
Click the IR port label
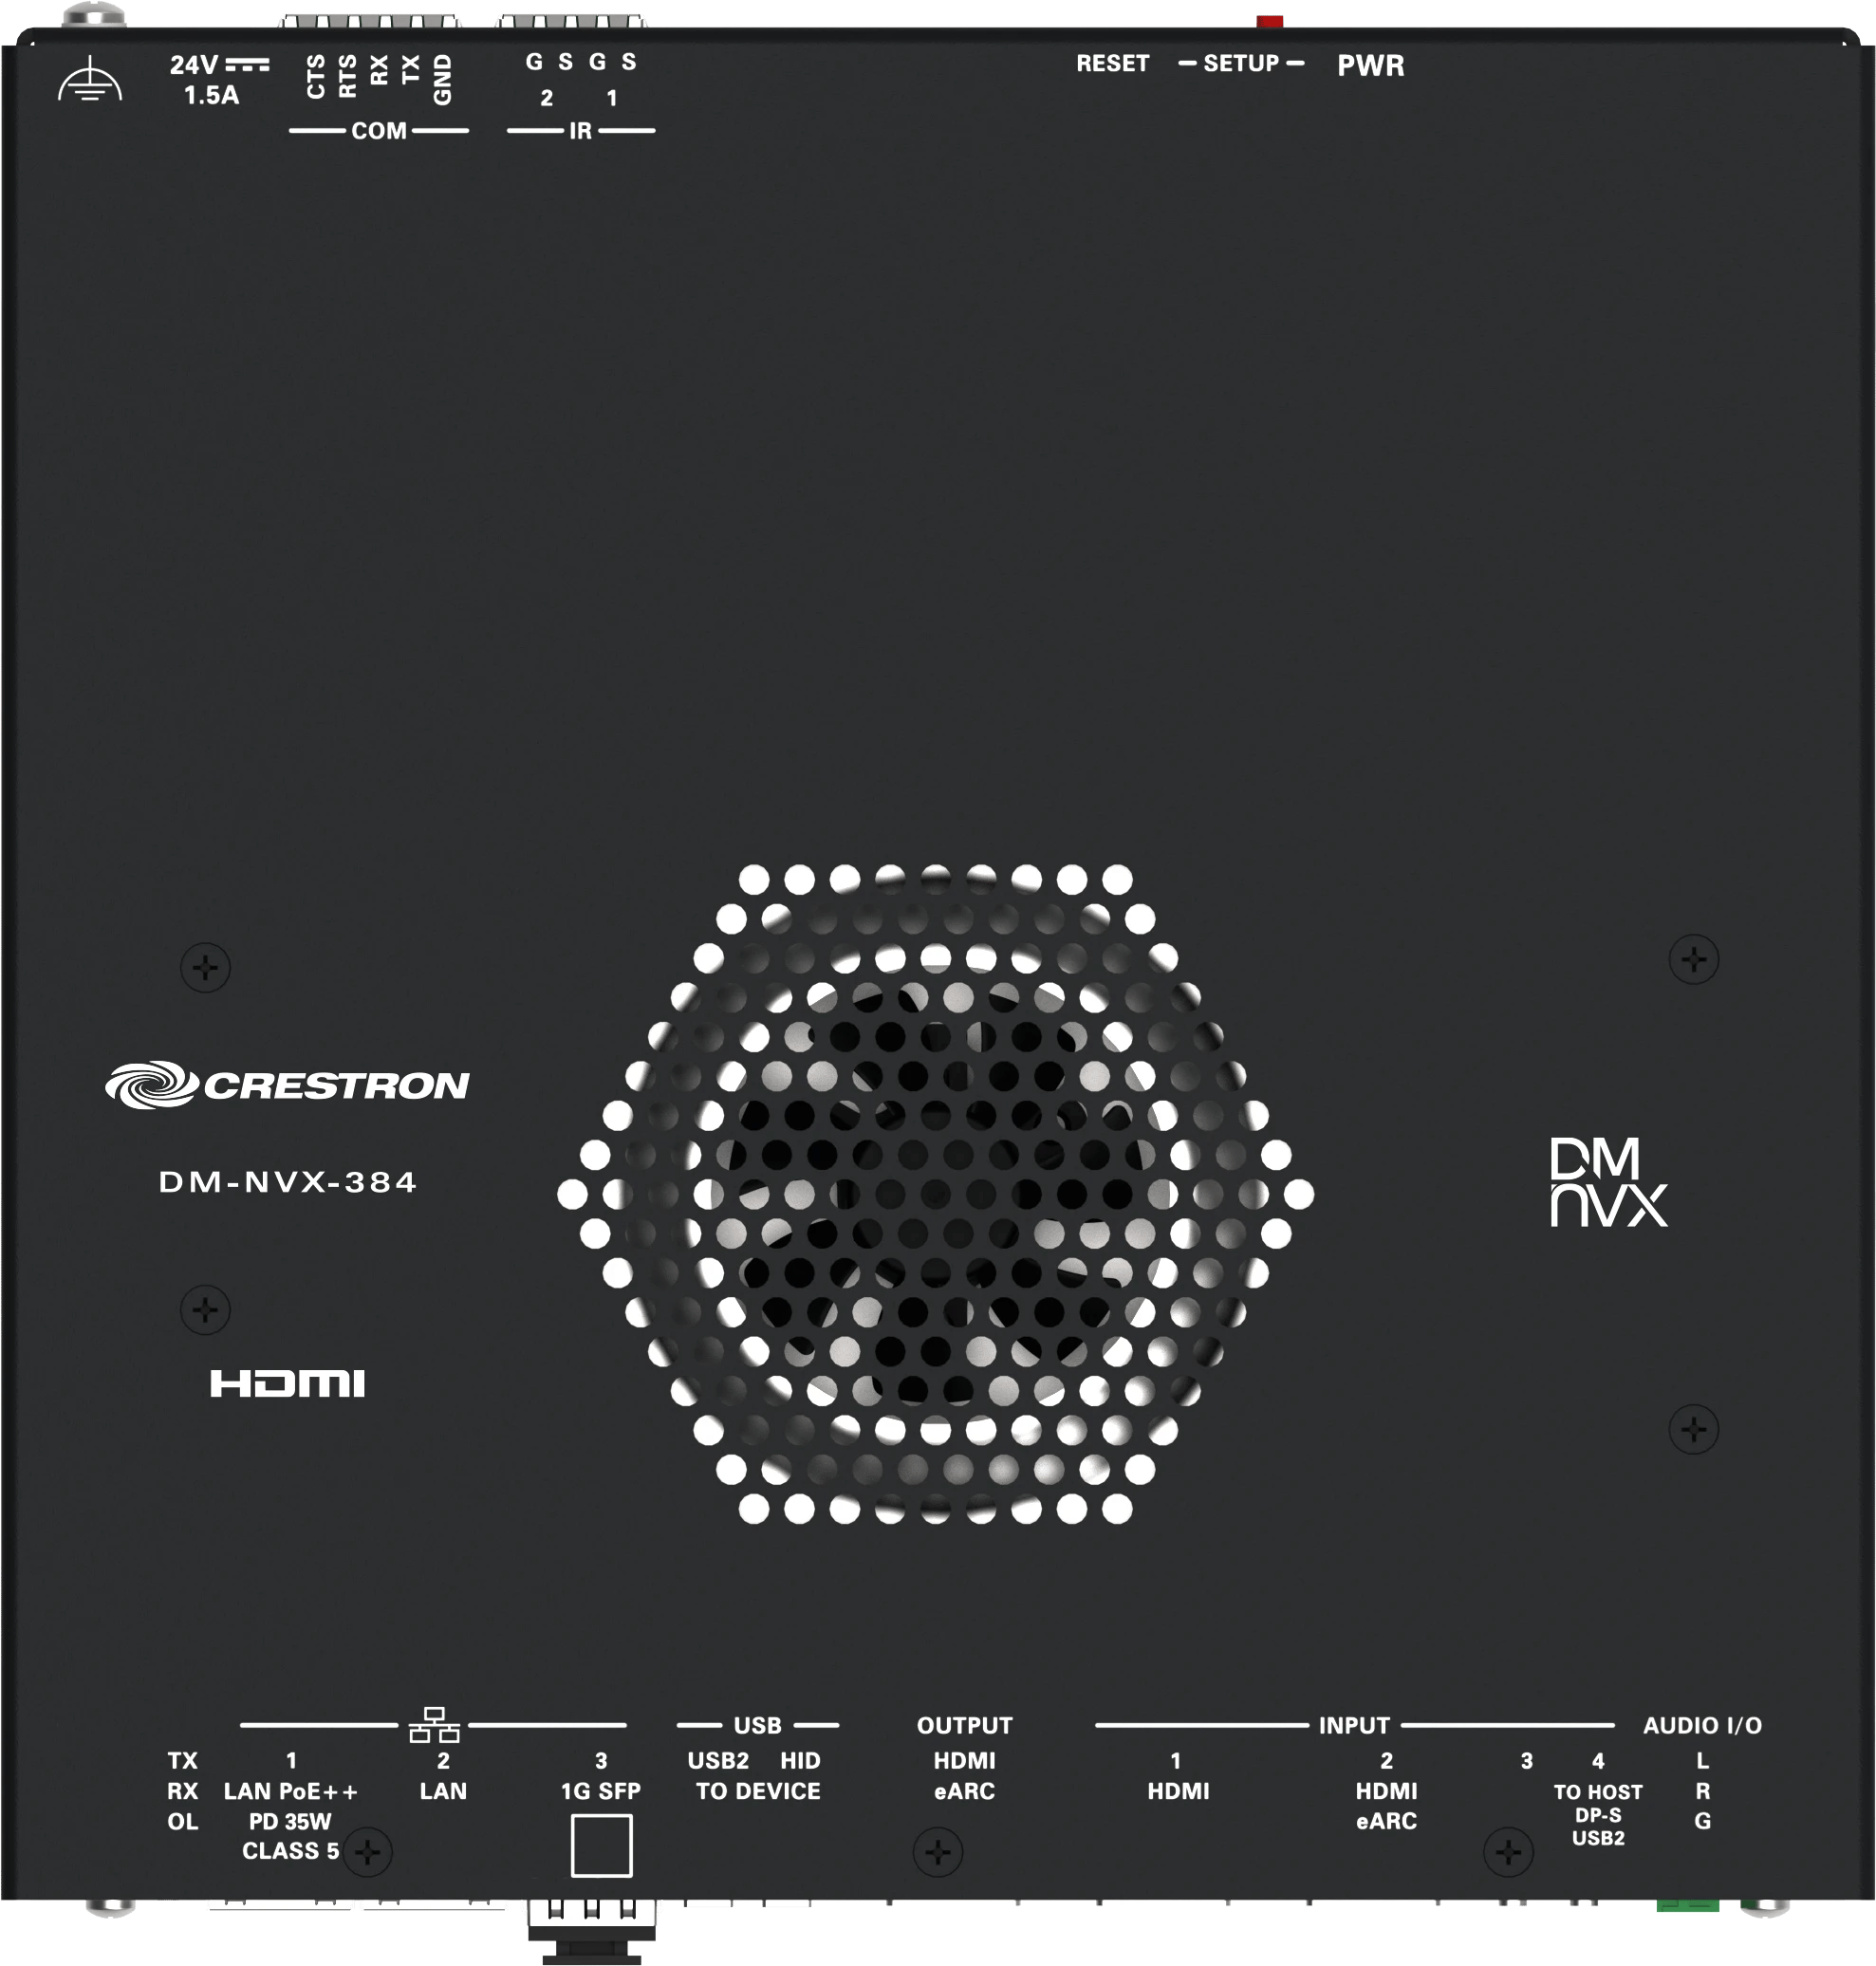pyautogui.click(x=580, y=131)
